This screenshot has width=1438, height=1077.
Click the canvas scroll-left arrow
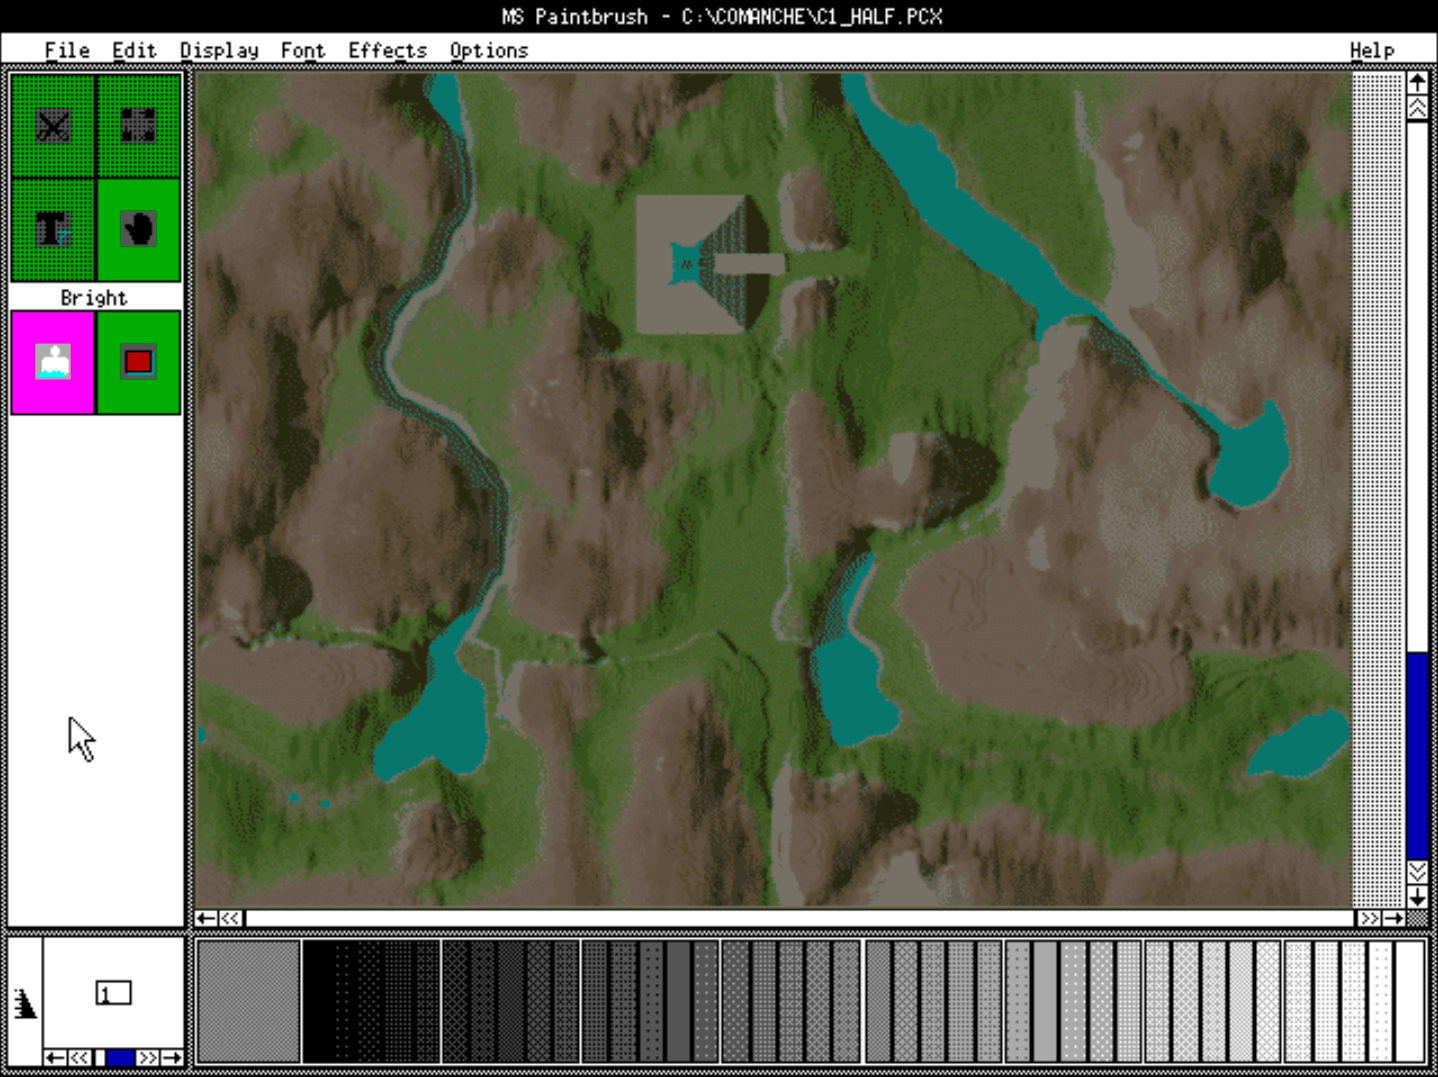pos(207,918)
